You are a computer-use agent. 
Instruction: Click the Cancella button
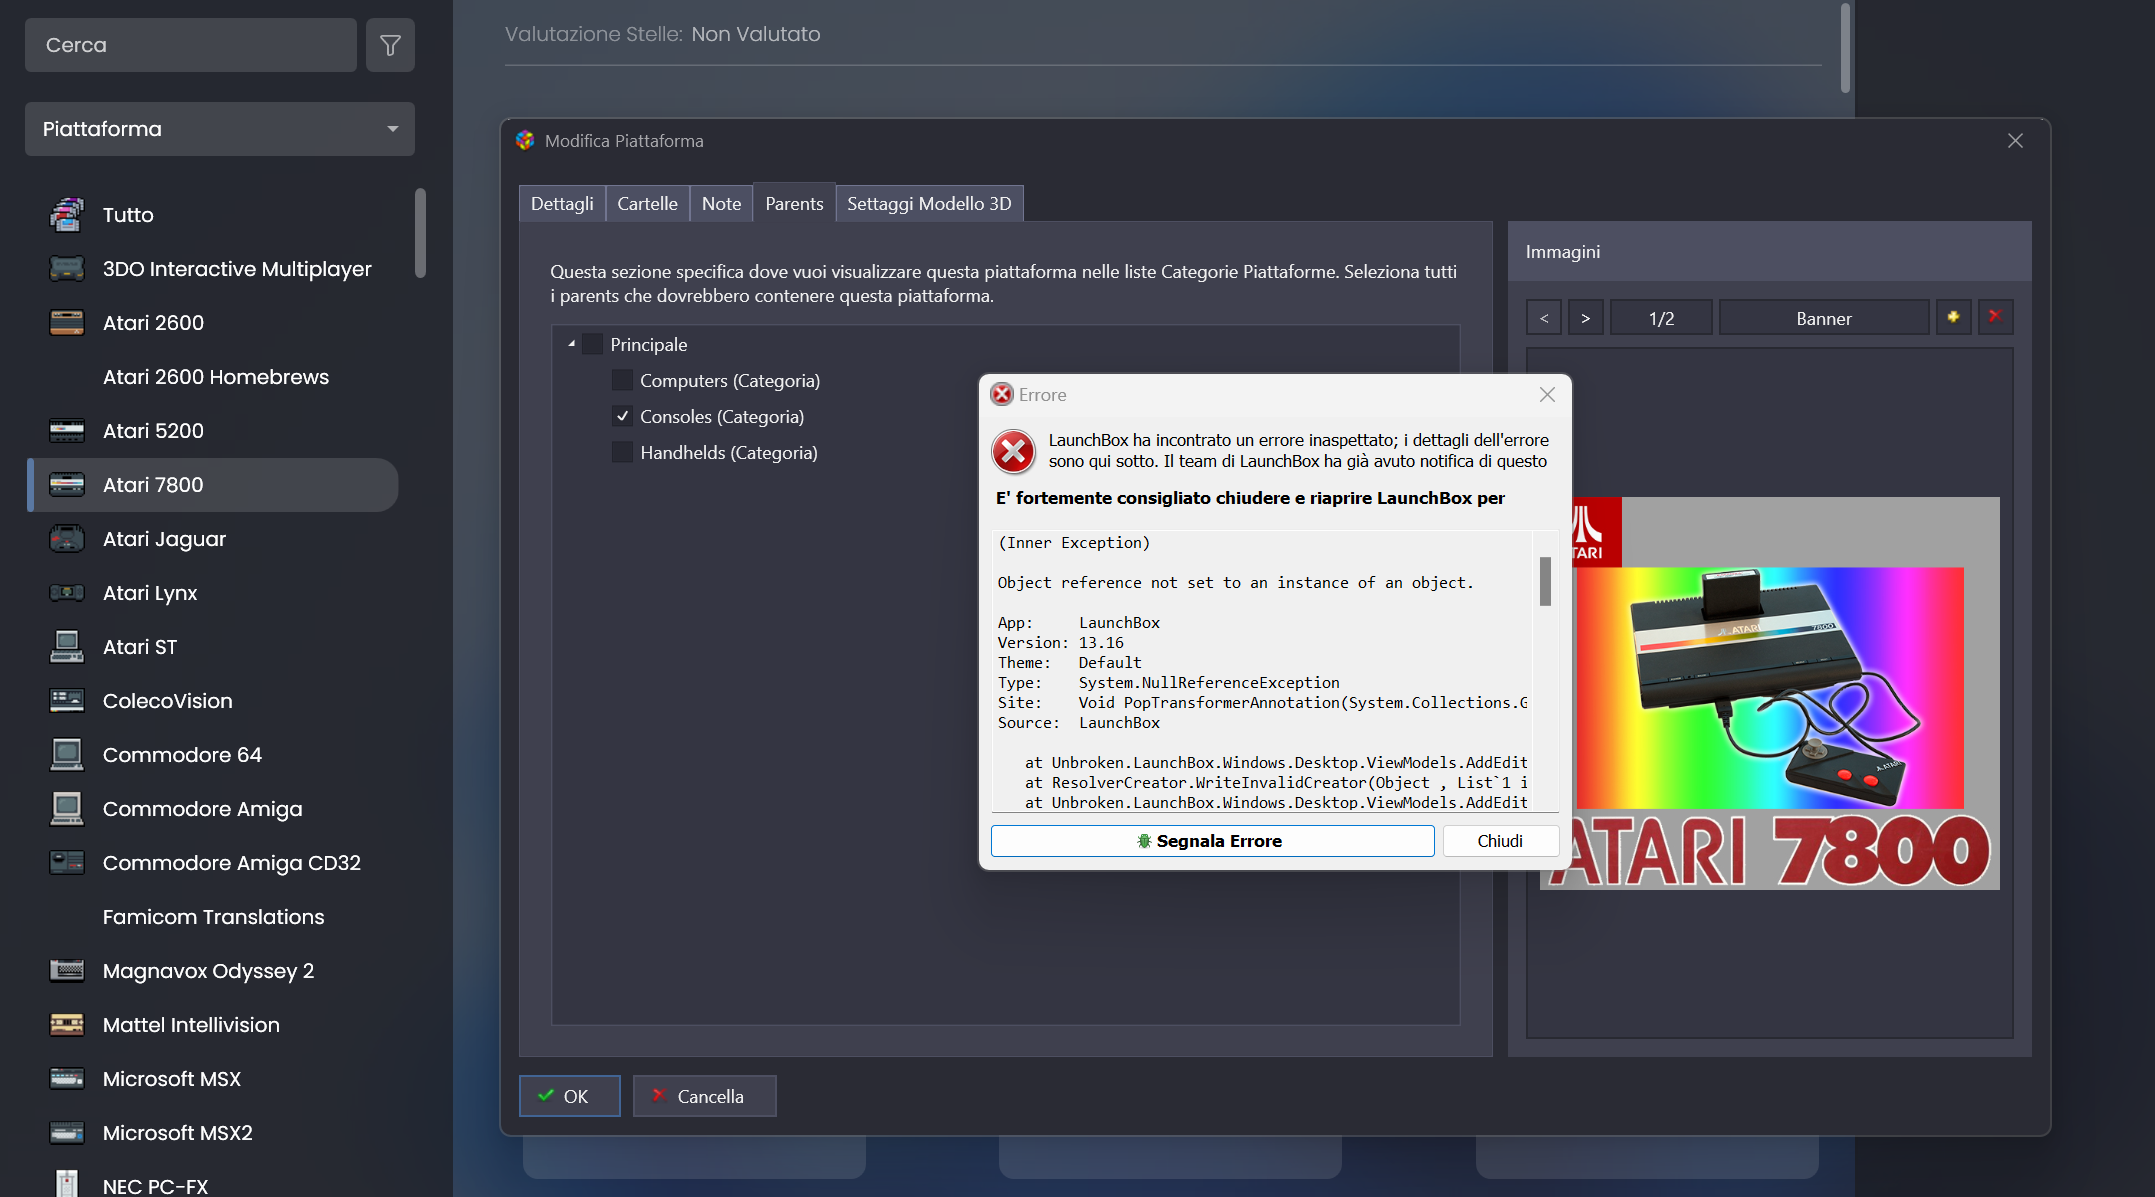tap(704, 1096)
